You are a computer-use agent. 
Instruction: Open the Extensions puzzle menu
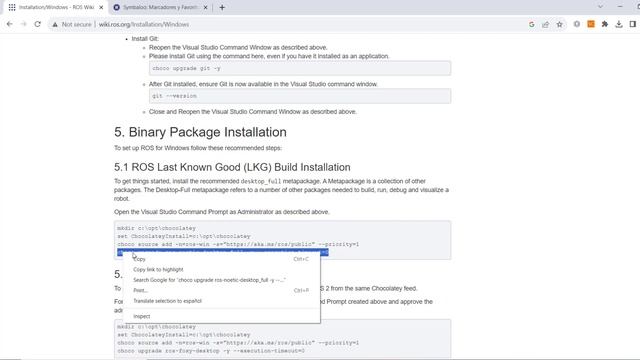(605, 24)
